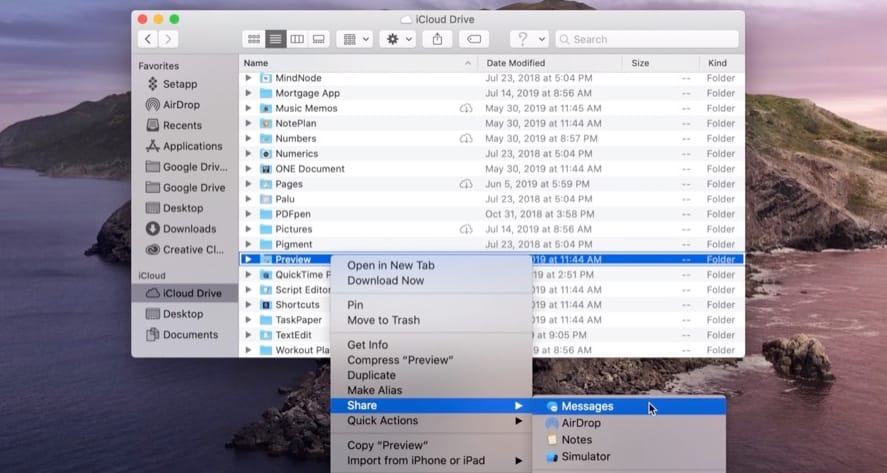Share via AirDrop in submenu
Viewport: 887px width, 473px height.
(629, 423)
